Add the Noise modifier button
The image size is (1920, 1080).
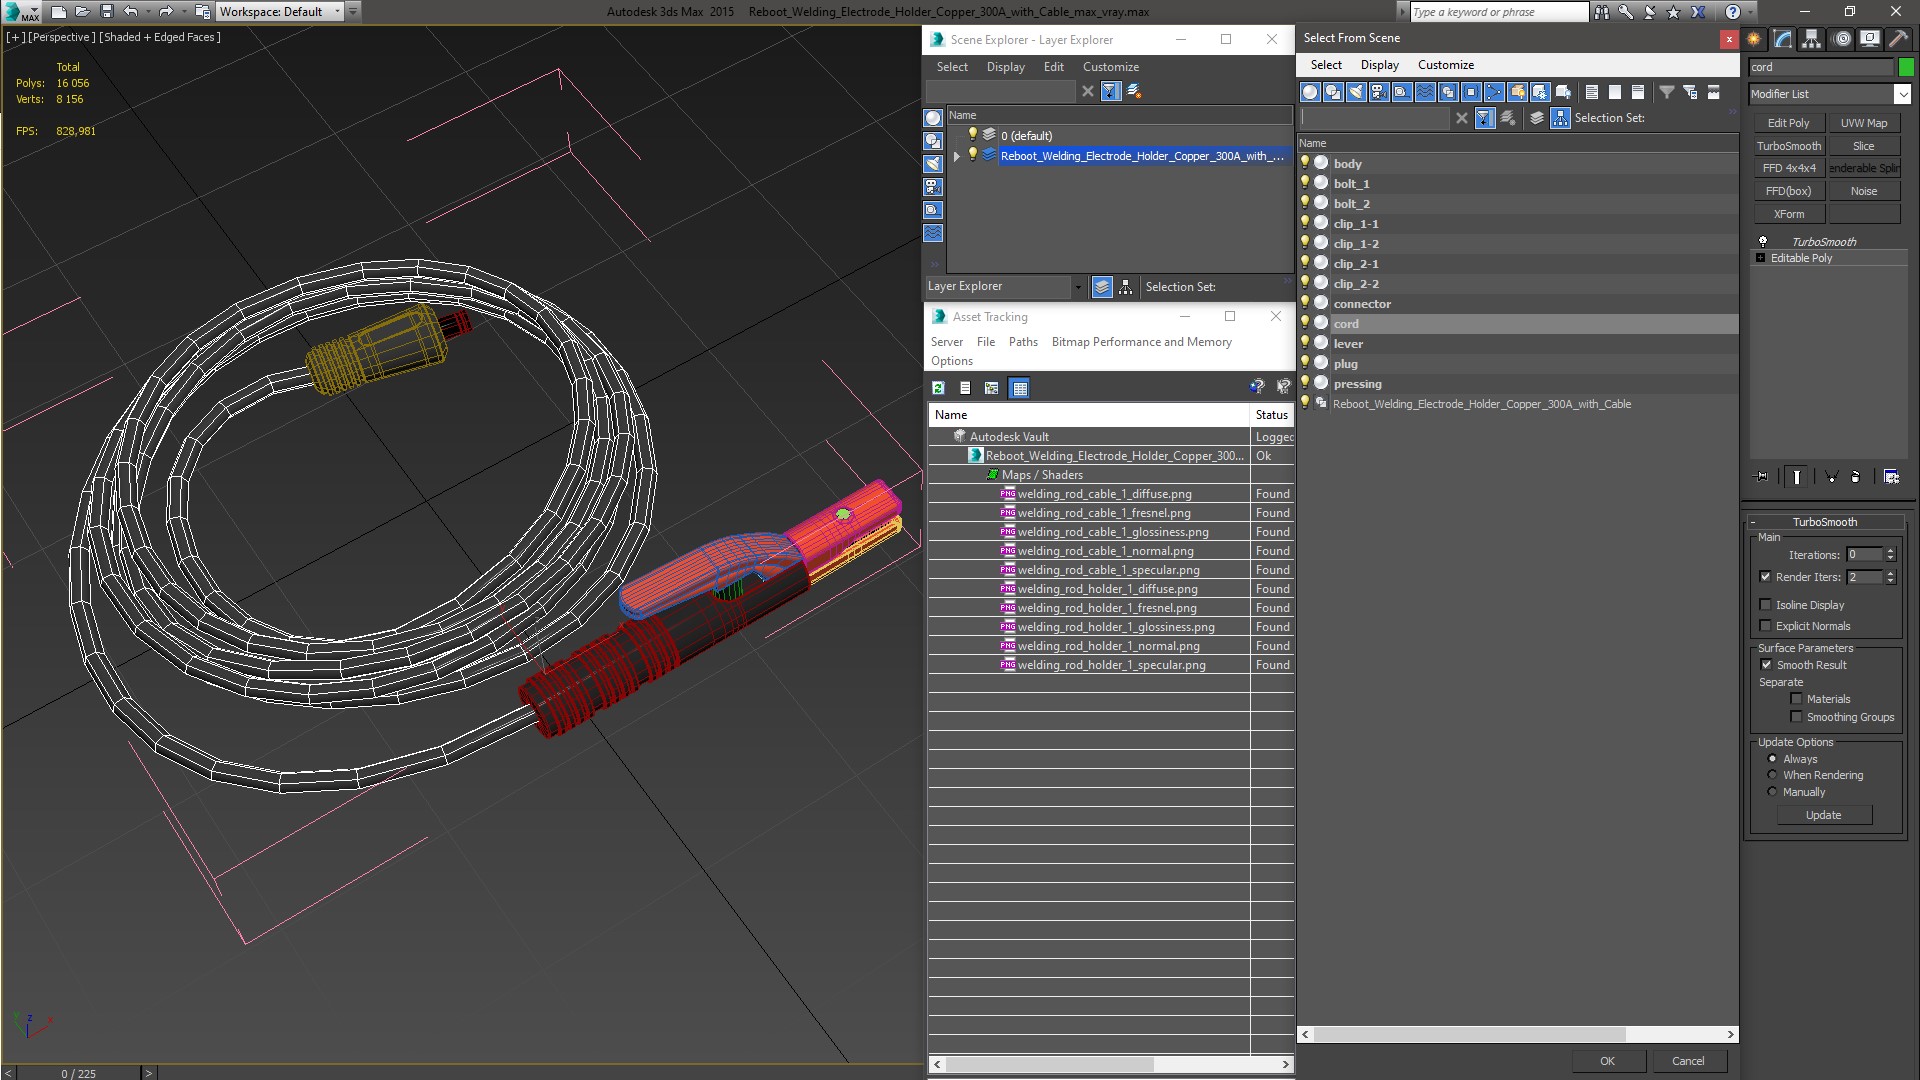[x=1864, y=191]
